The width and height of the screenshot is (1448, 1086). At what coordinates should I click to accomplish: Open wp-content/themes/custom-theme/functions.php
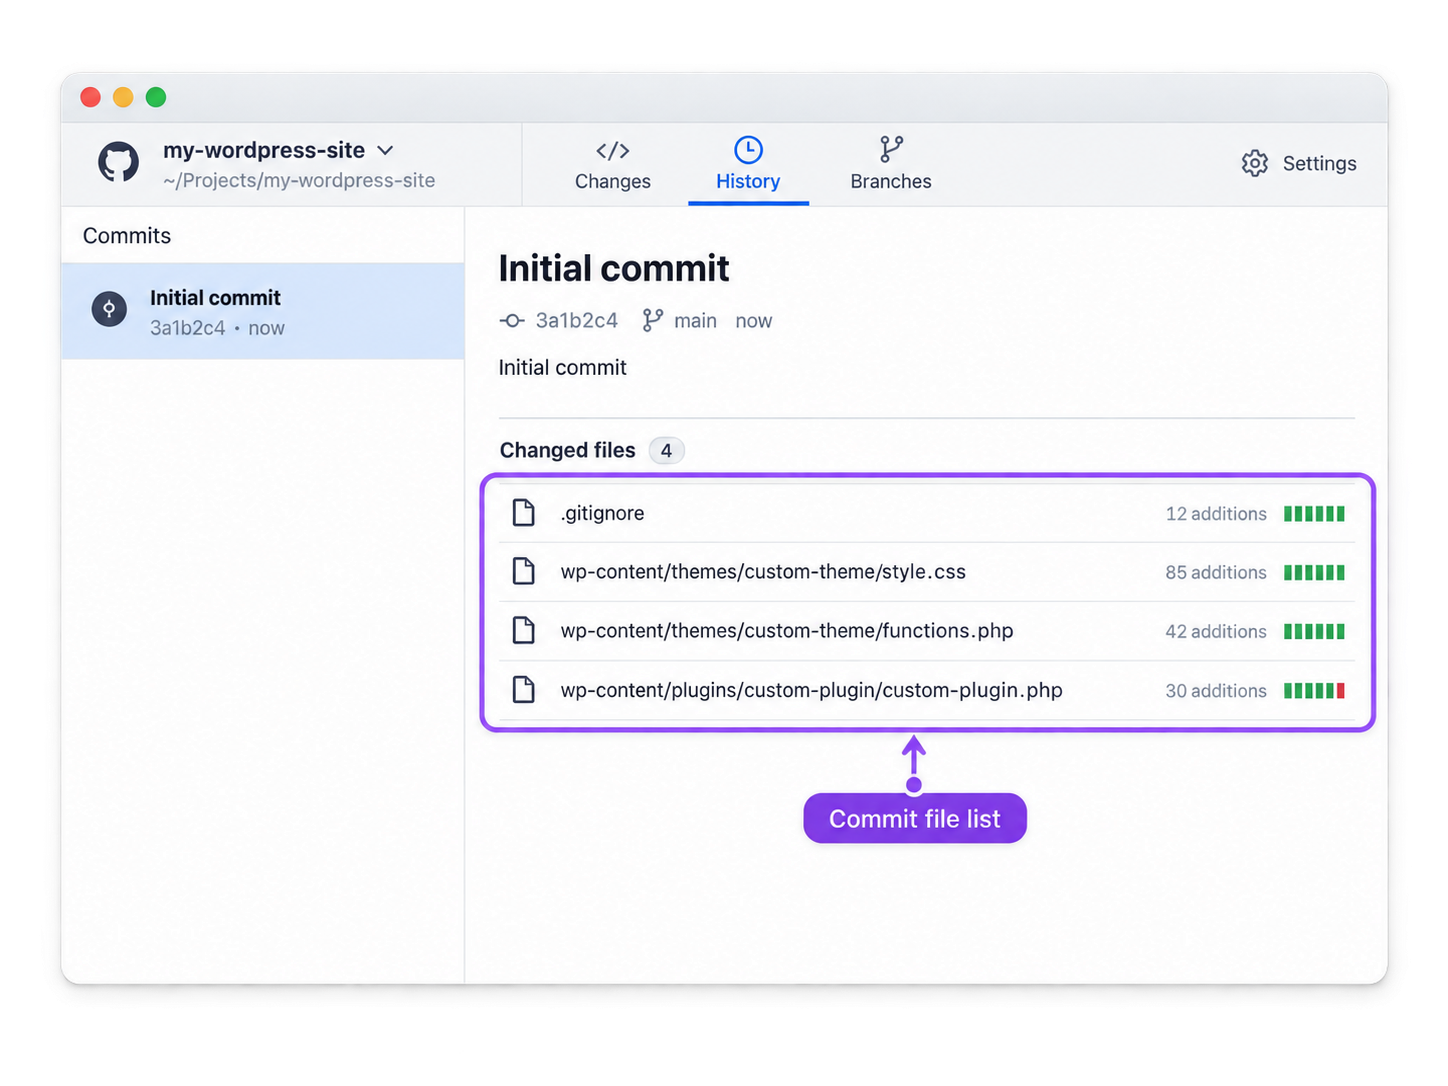click(x=927, y=631)
